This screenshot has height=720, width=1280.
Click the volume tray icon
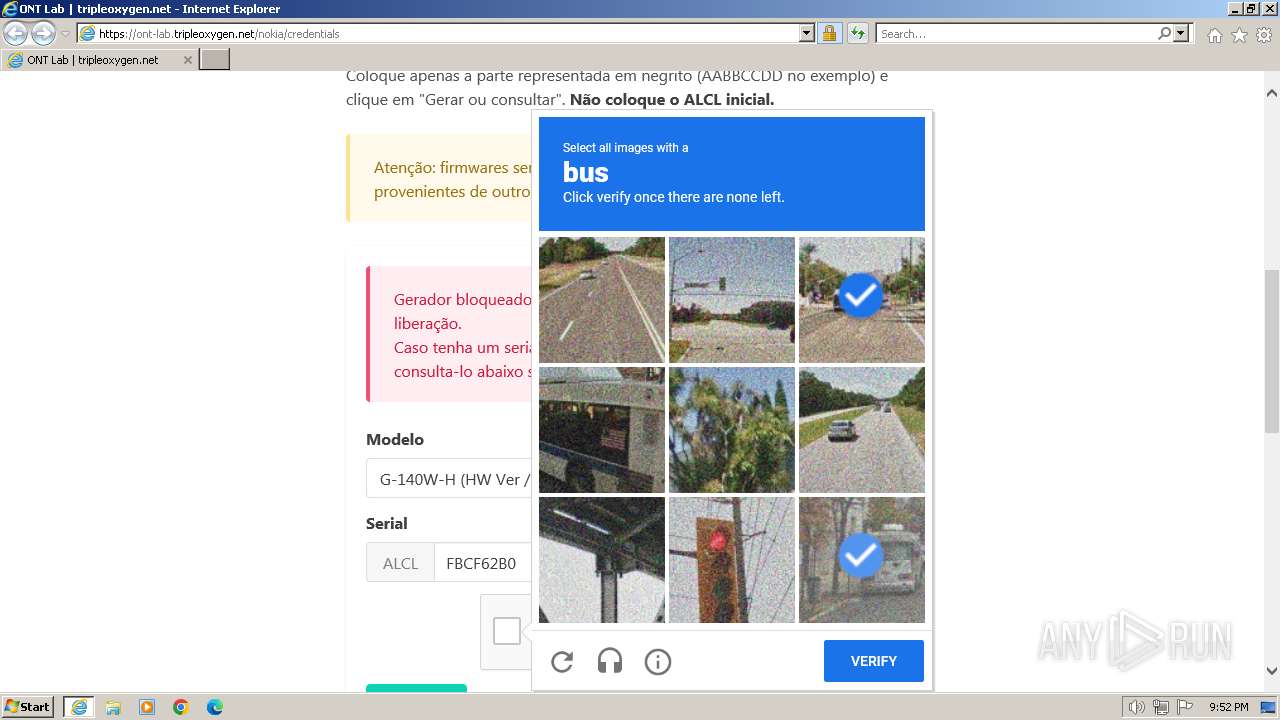pyautogui.click(x=1137, y=707)
